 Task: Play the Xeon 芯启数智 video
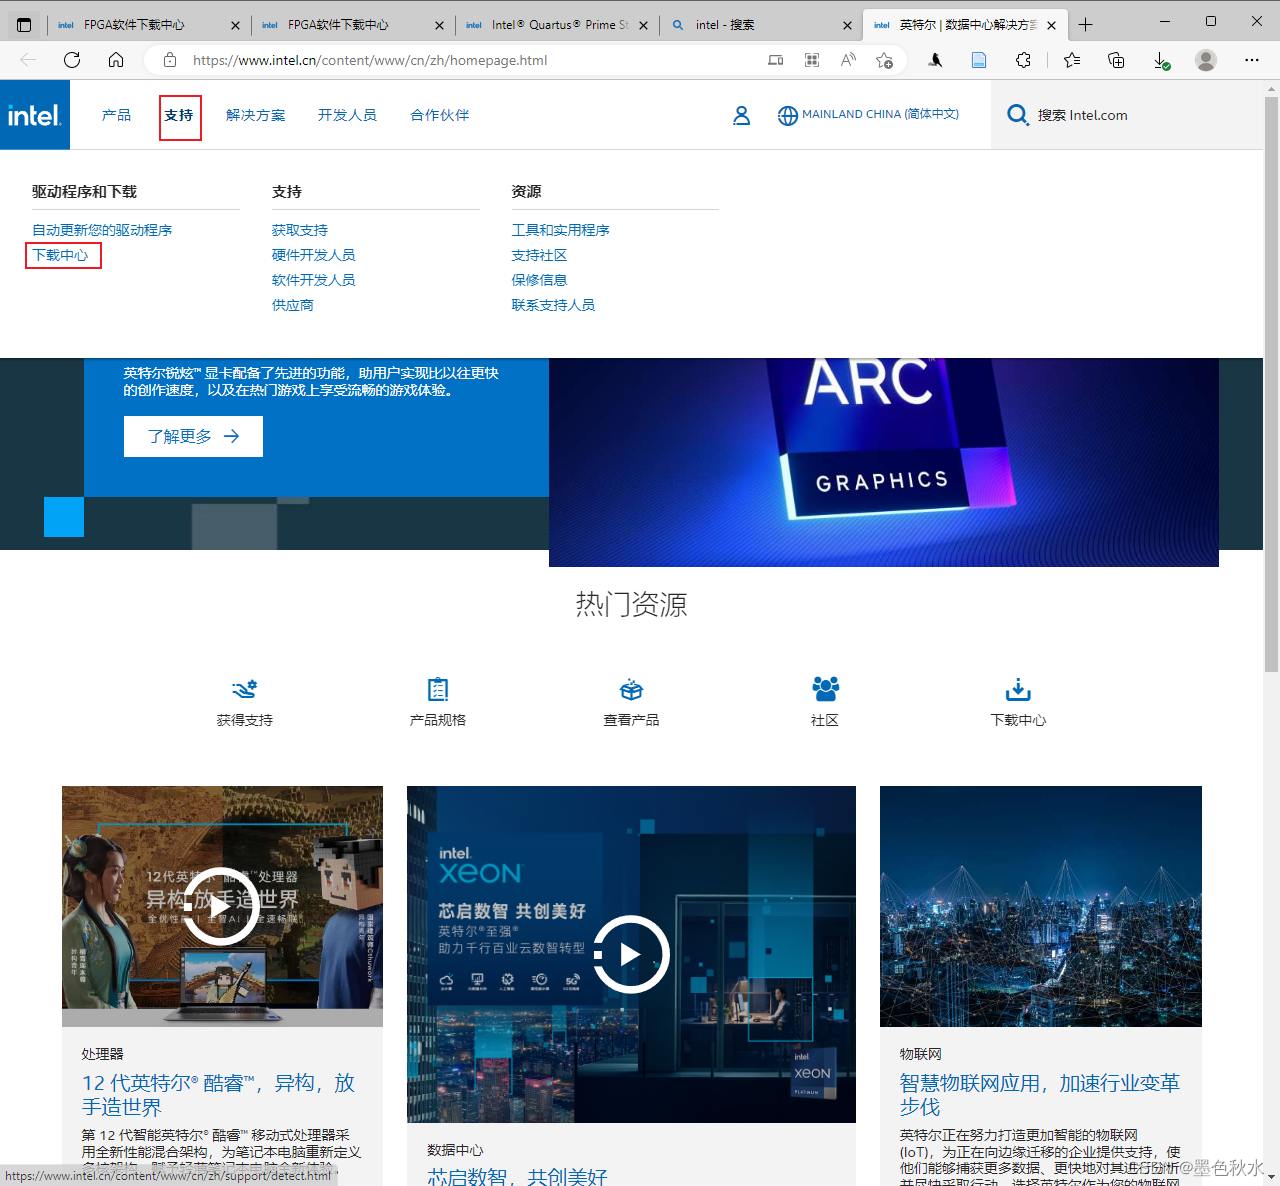pyautogui.click(x=631, y=954)
